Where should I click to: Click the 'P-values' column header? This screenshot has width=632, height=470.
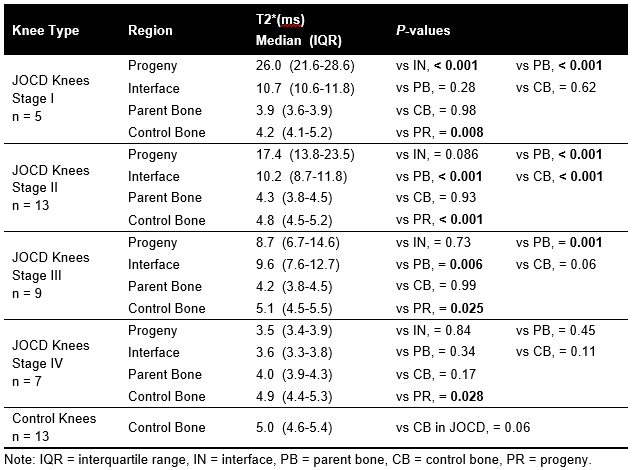(423, 30)
